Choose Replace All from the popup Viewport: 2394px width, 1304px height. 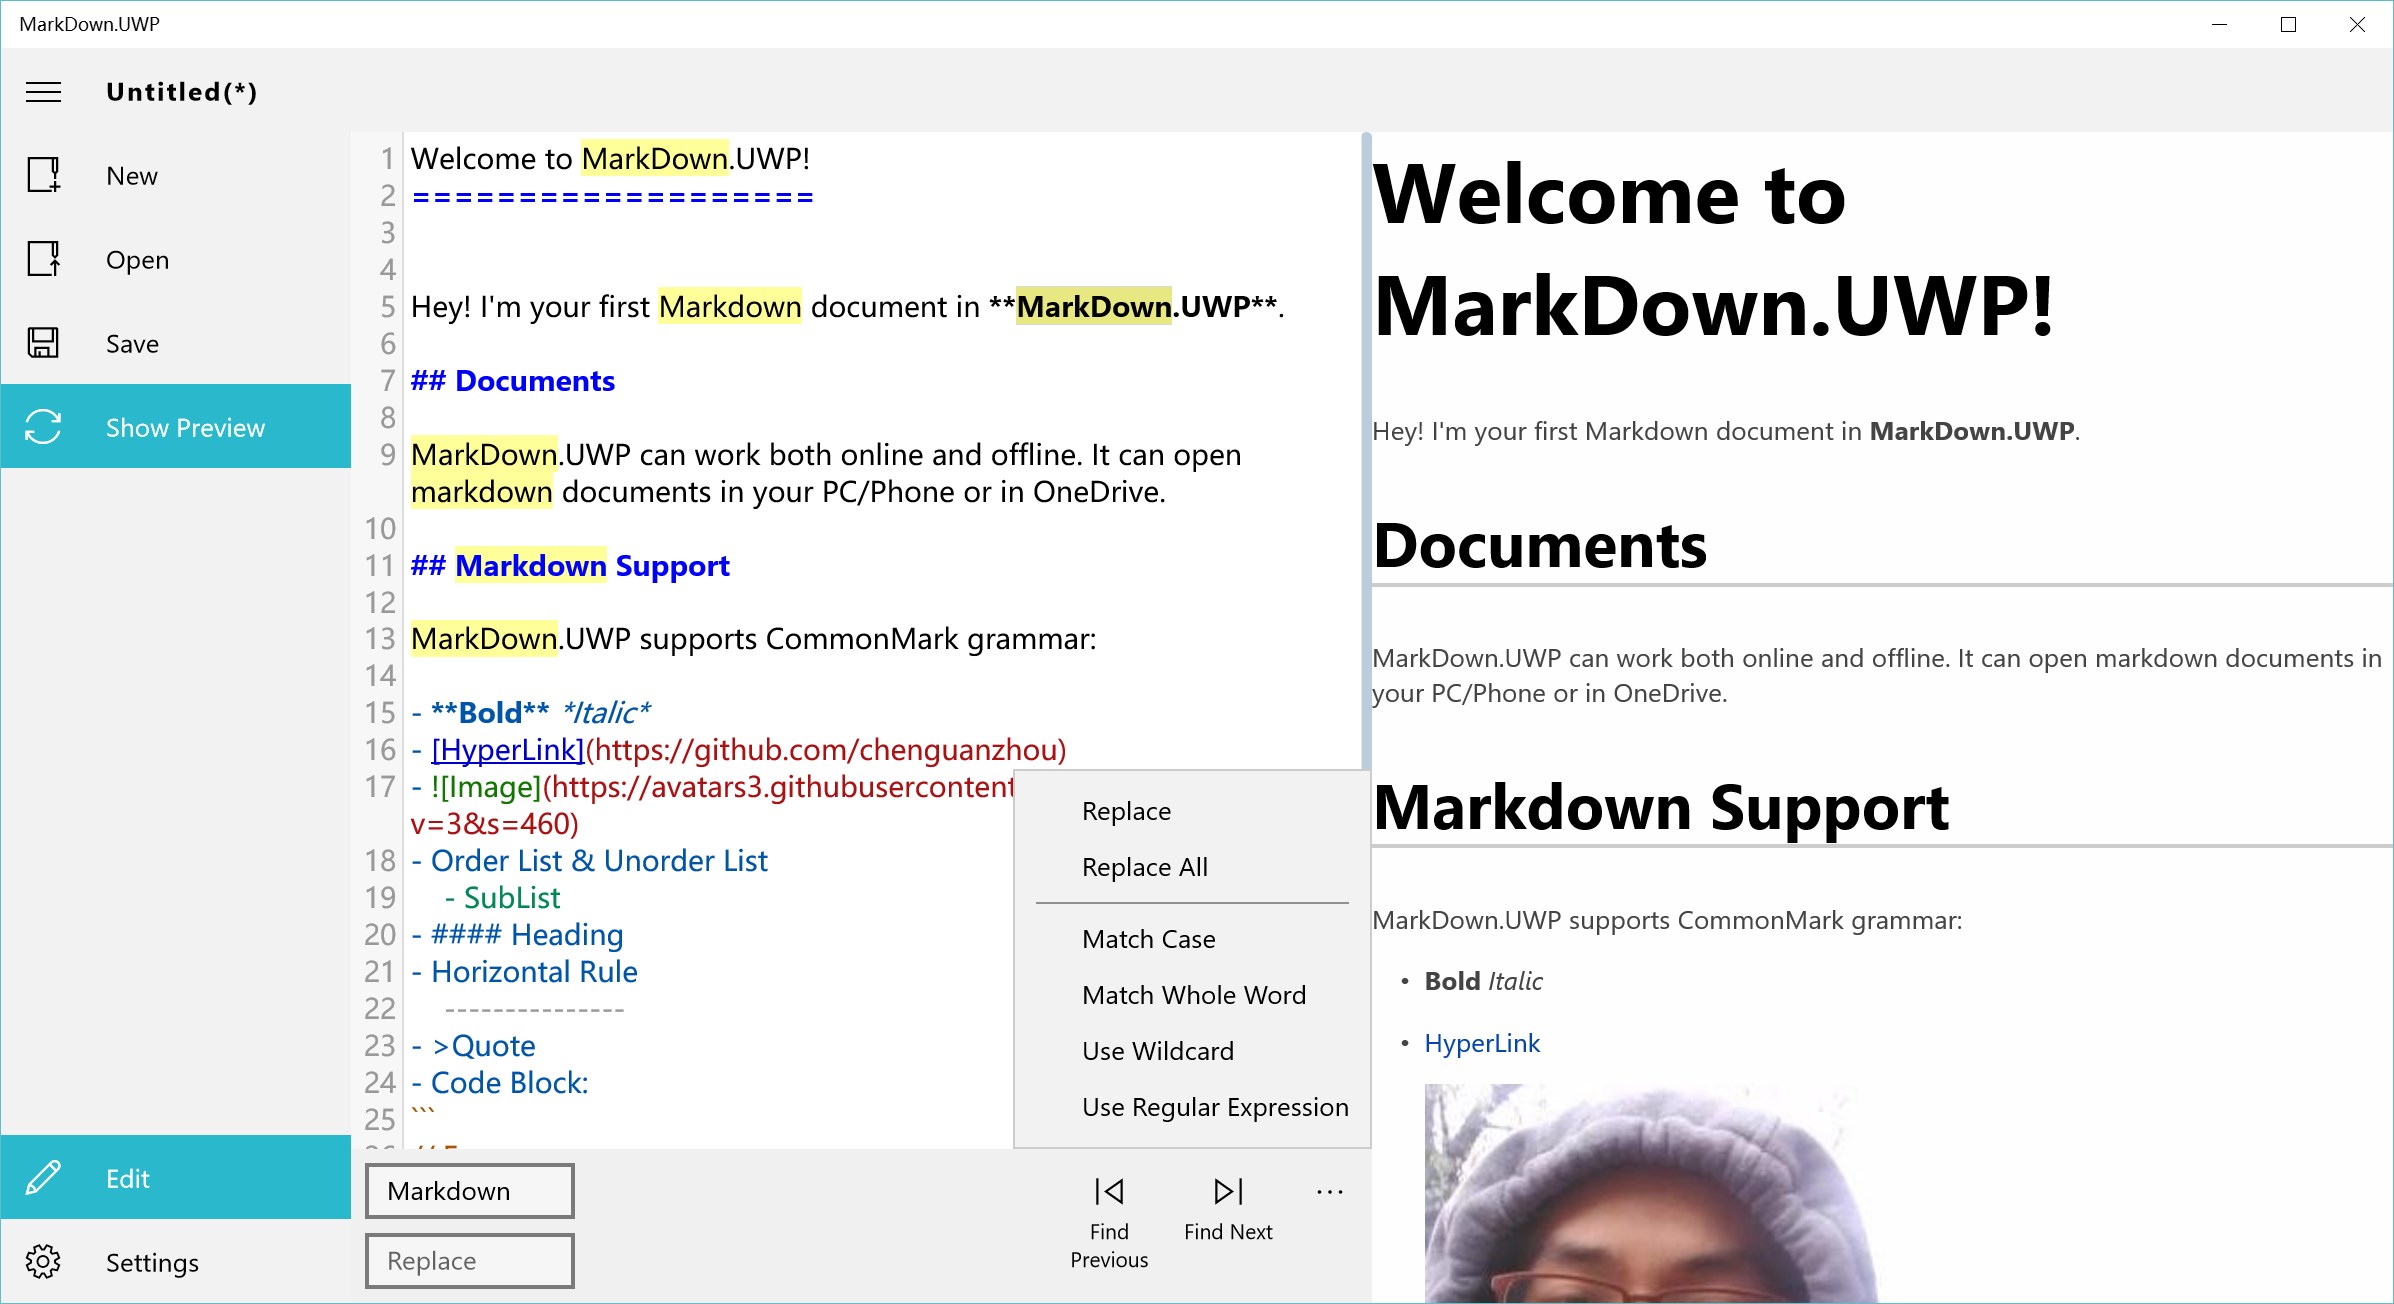tap(1144, 867)
